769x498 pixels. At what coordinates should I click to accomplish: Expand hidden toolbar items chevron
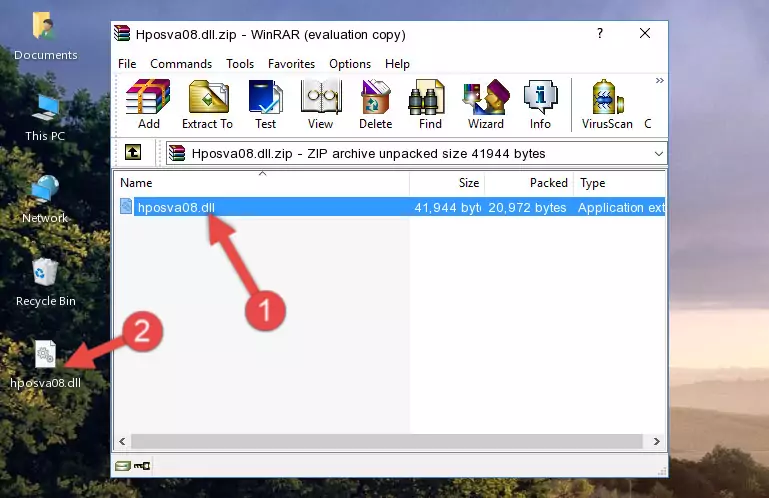[x=660, y=80]
